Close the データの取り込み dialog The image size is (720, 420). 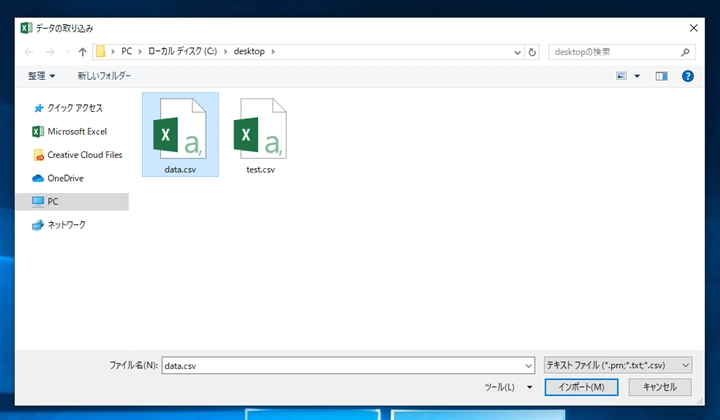(x=693, y=28)
